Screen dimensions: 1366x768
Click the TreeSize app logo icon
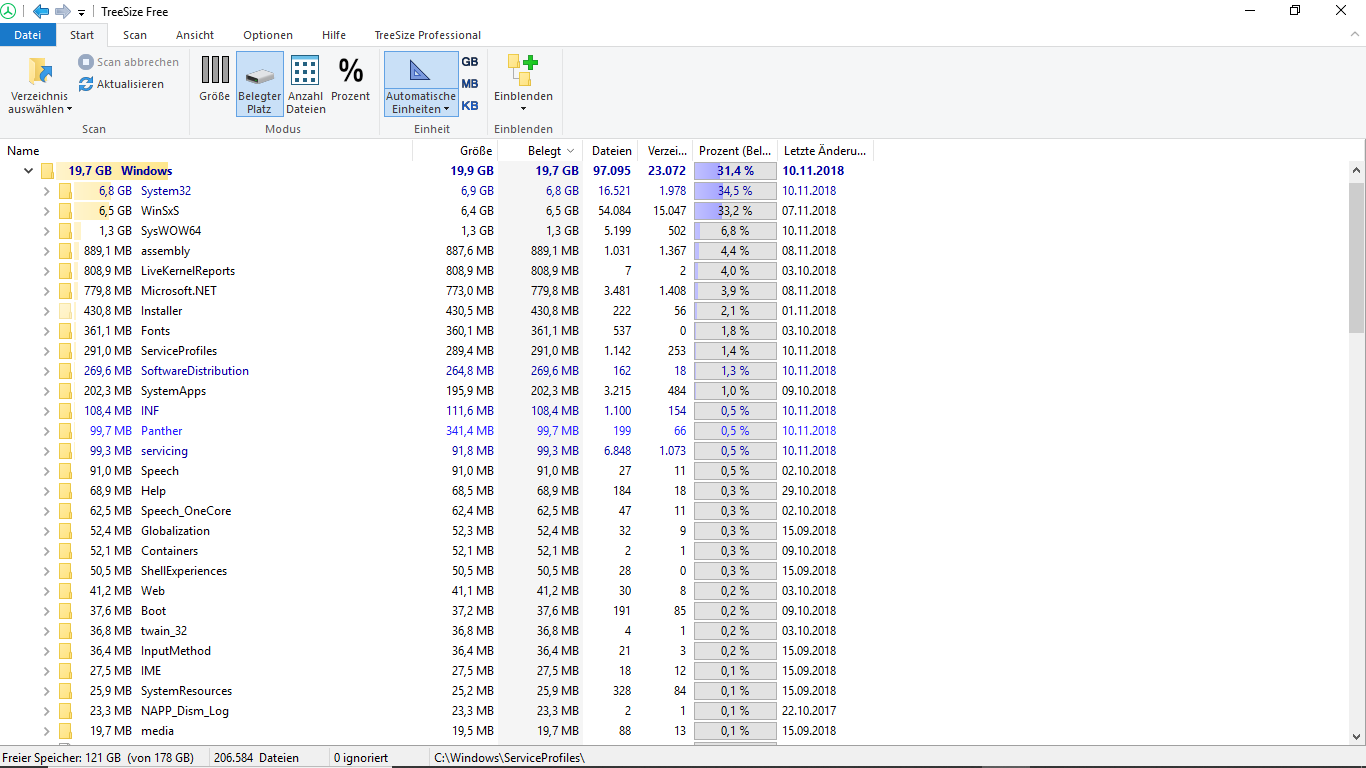[x=9, y=11]
